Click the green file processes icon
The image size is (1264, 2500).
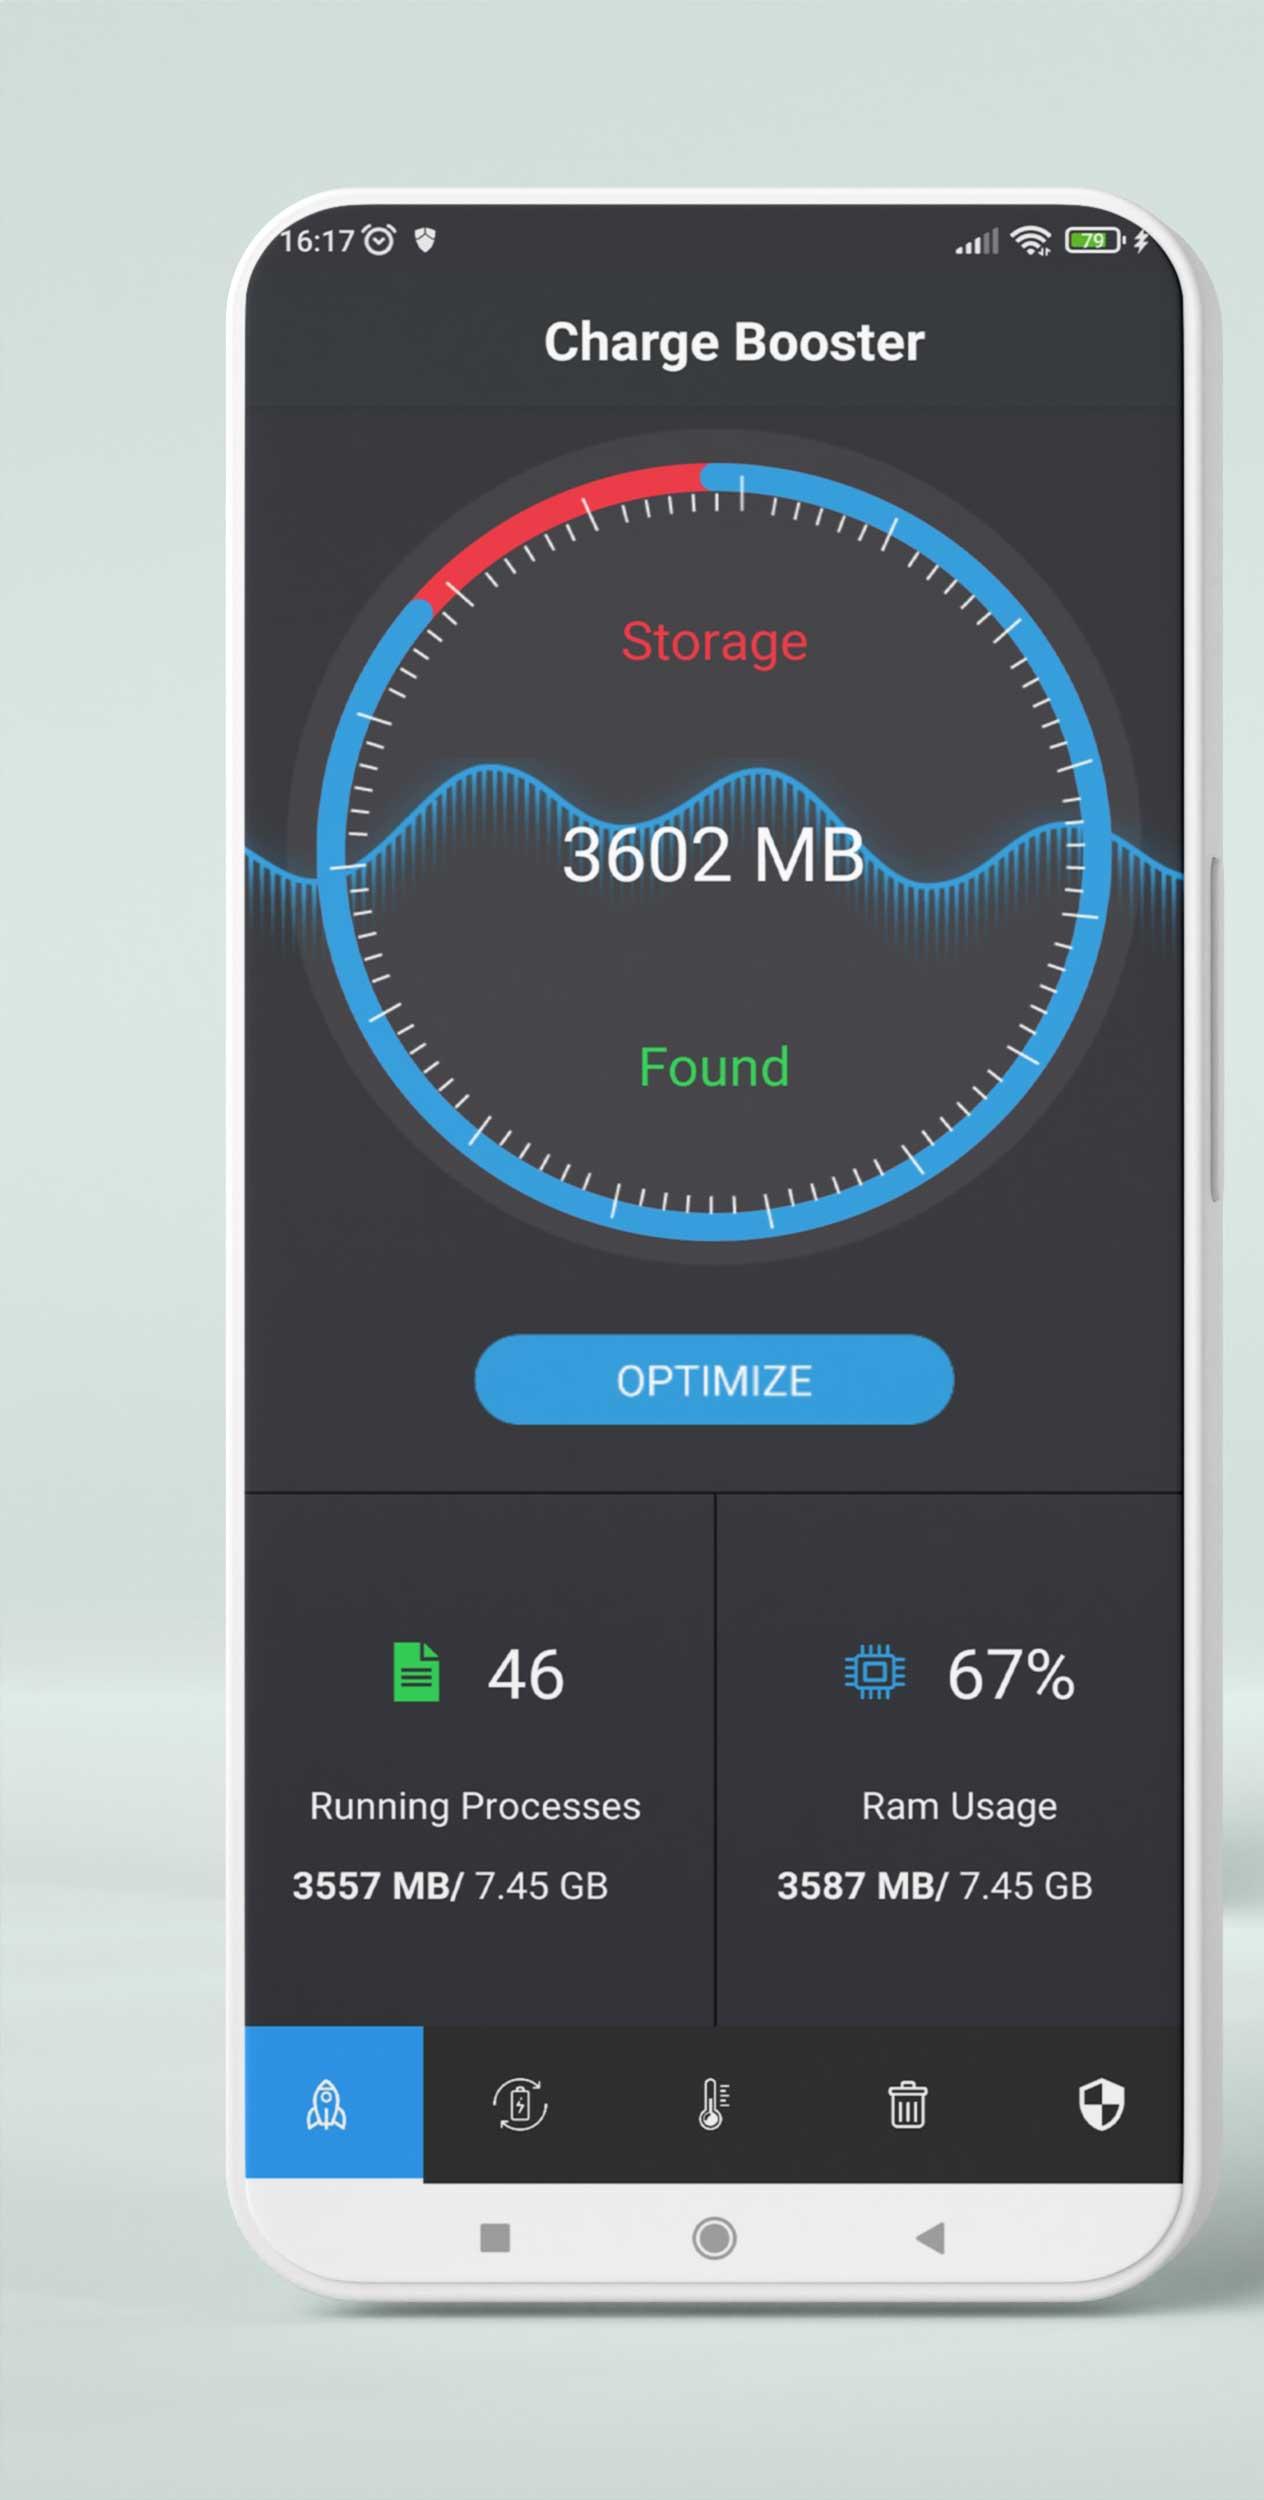tap(416, 1673)
